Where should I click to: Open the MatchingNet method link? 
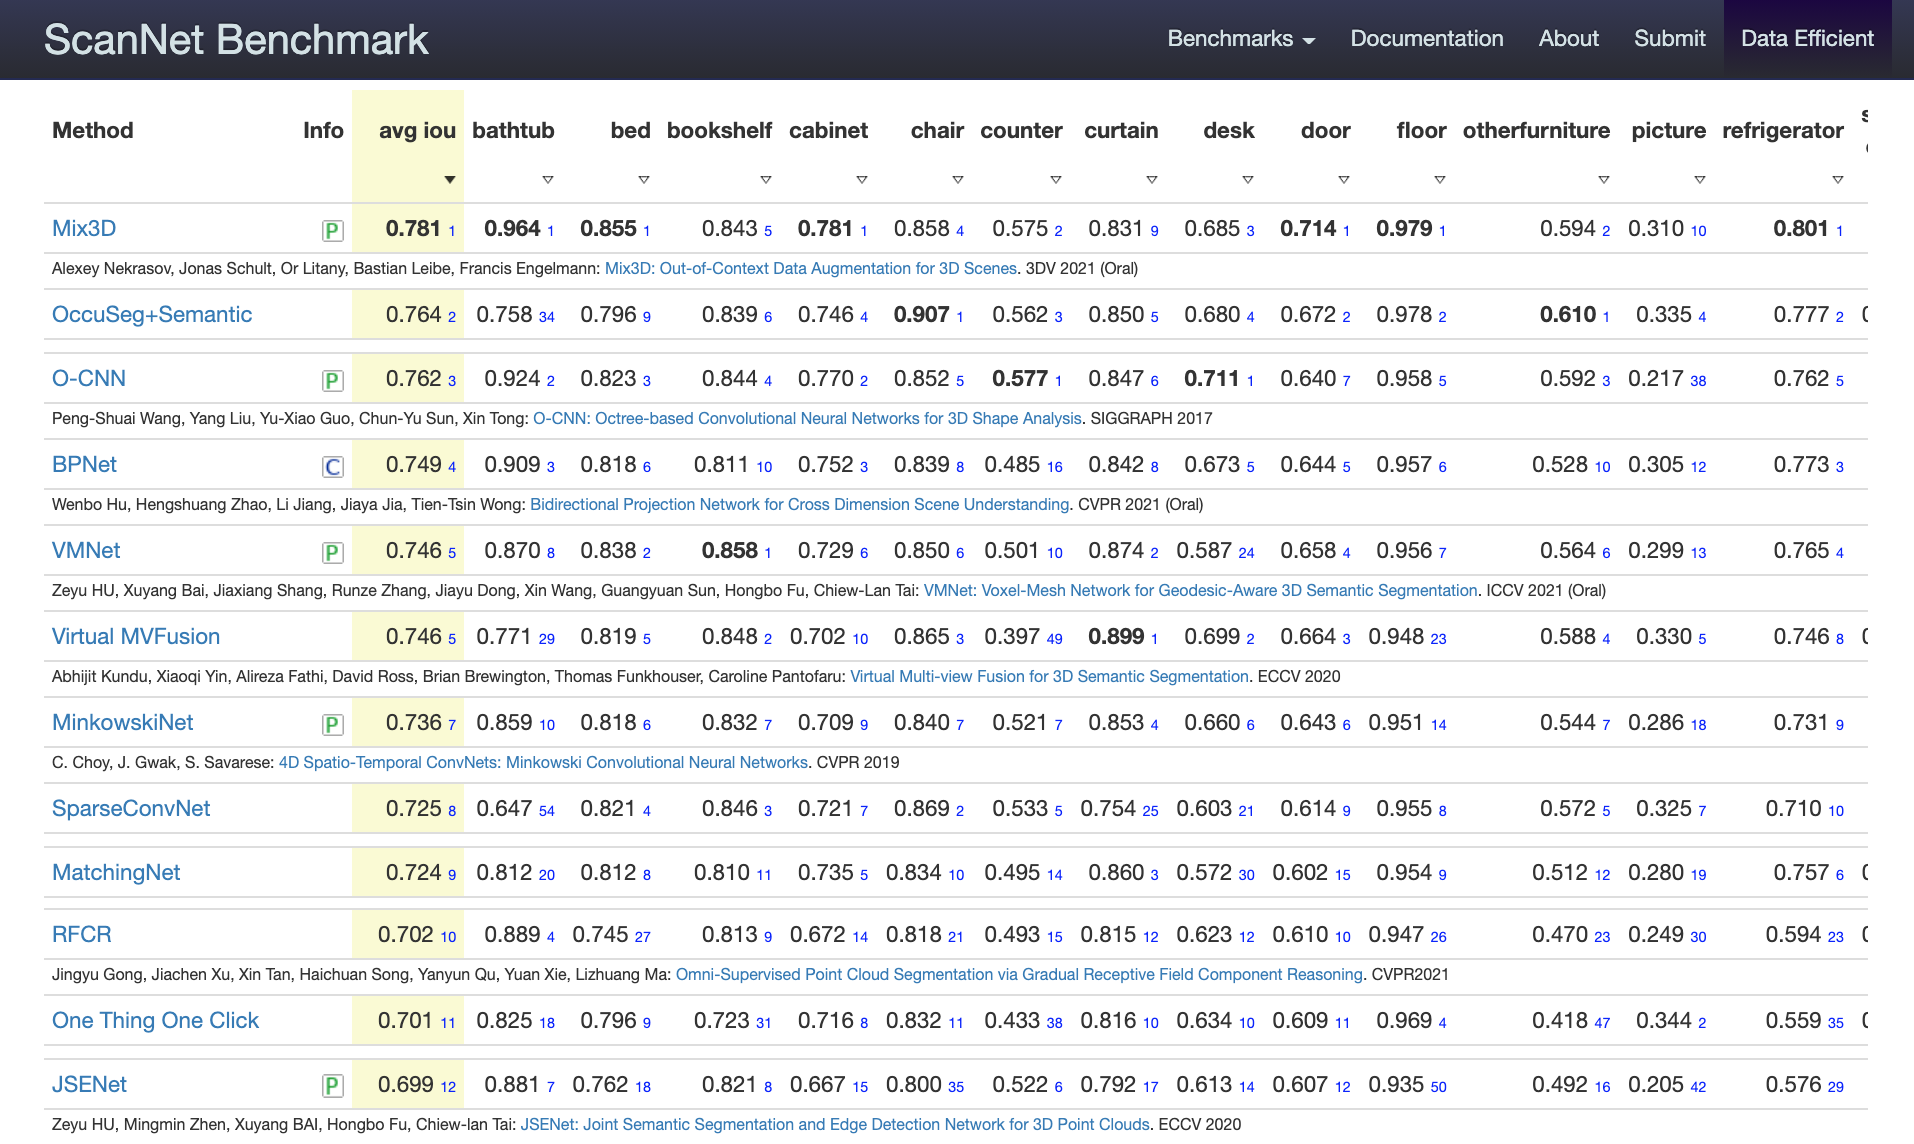(116, 872)
